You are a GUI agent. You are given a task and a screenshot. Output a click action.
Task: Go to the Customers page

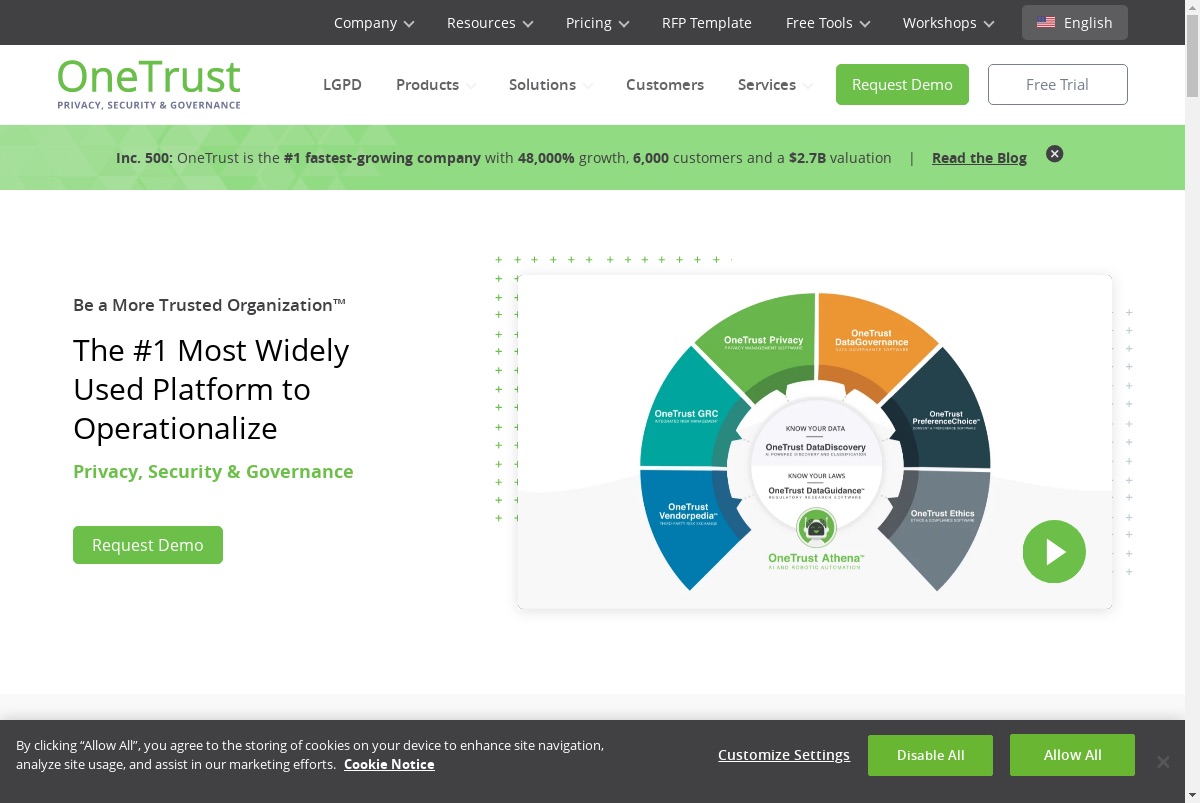pos(665,85)
